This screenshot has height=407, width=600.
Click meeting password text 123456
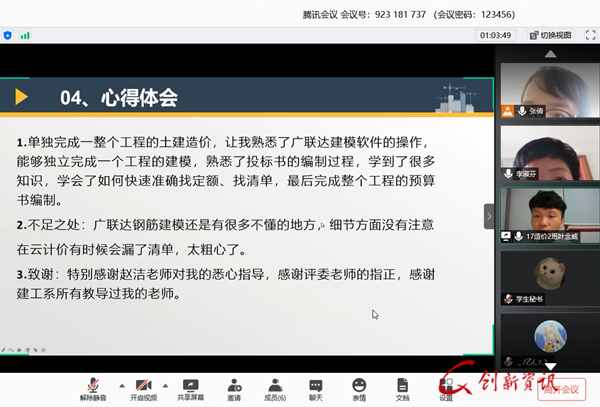[x=495, y=15]
